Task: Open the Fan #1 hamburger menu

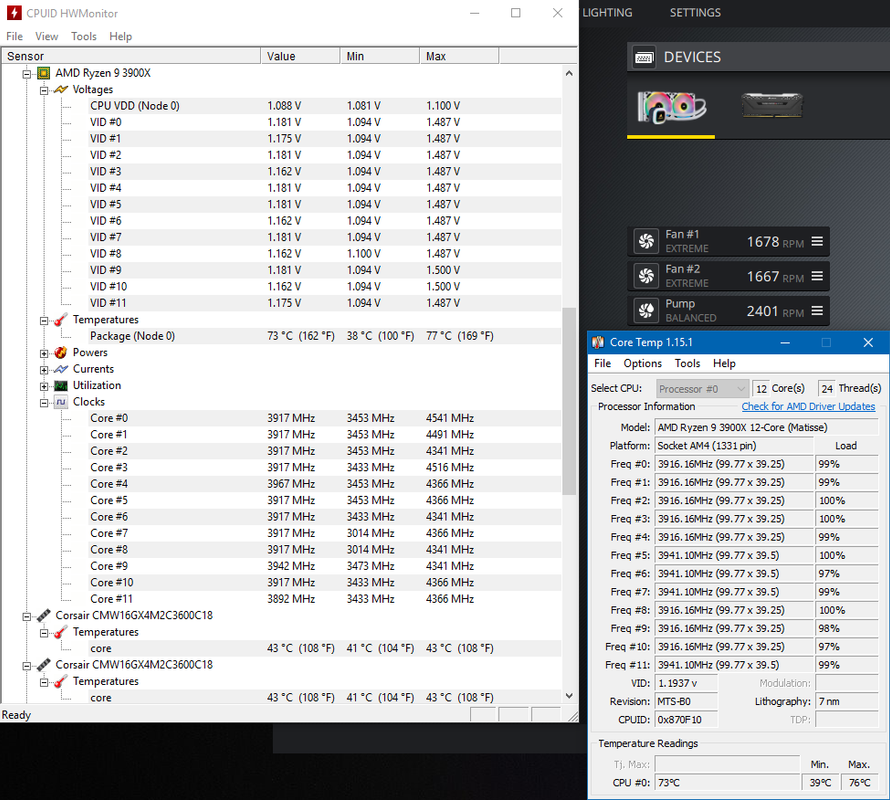Action: [x=817, y=241]
